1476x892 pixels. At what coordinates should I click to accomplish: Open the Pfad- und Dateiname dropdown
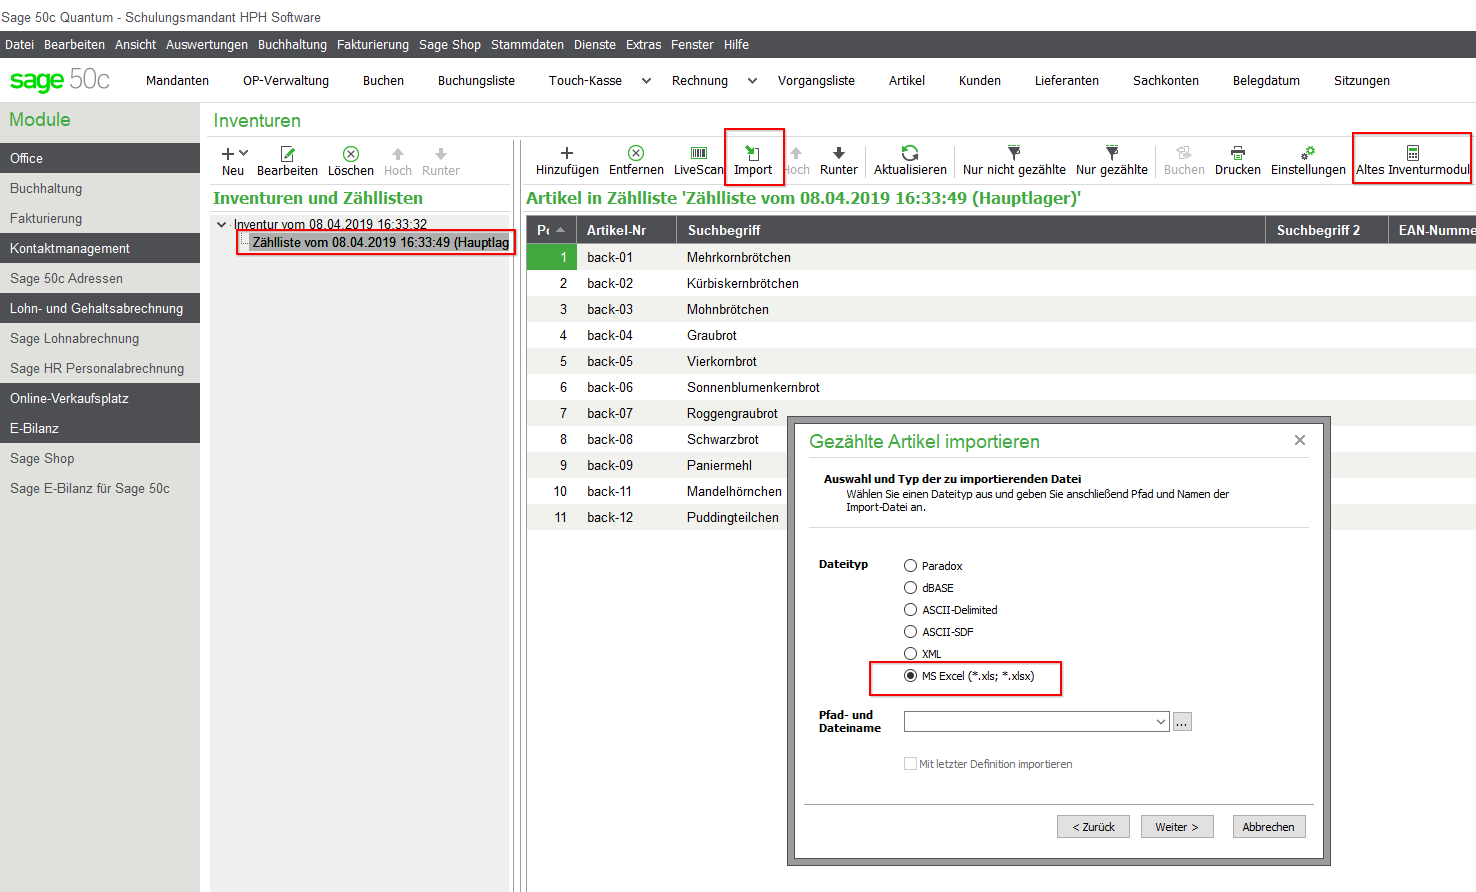tap(1160, 722)
